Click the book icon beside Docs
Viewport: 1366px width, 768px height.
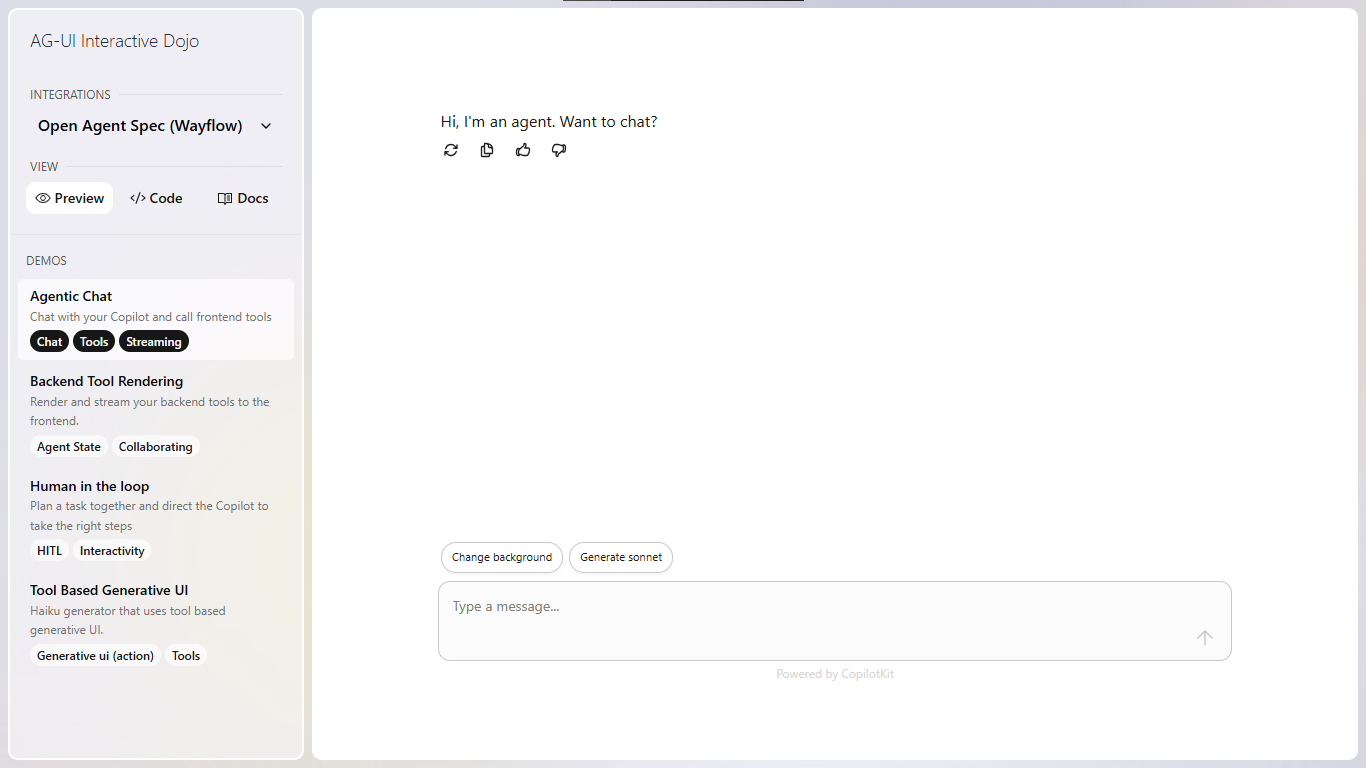225,198
